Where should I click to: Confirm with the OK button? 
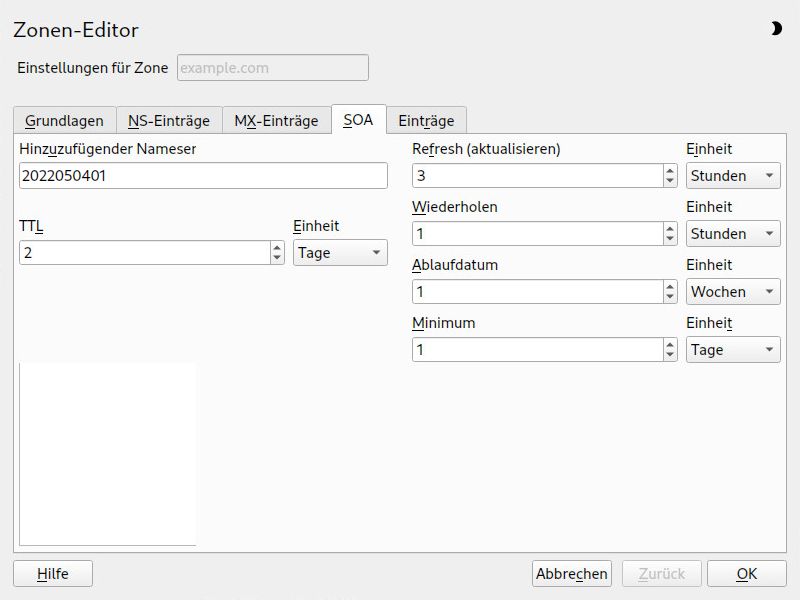click(746, 574)
